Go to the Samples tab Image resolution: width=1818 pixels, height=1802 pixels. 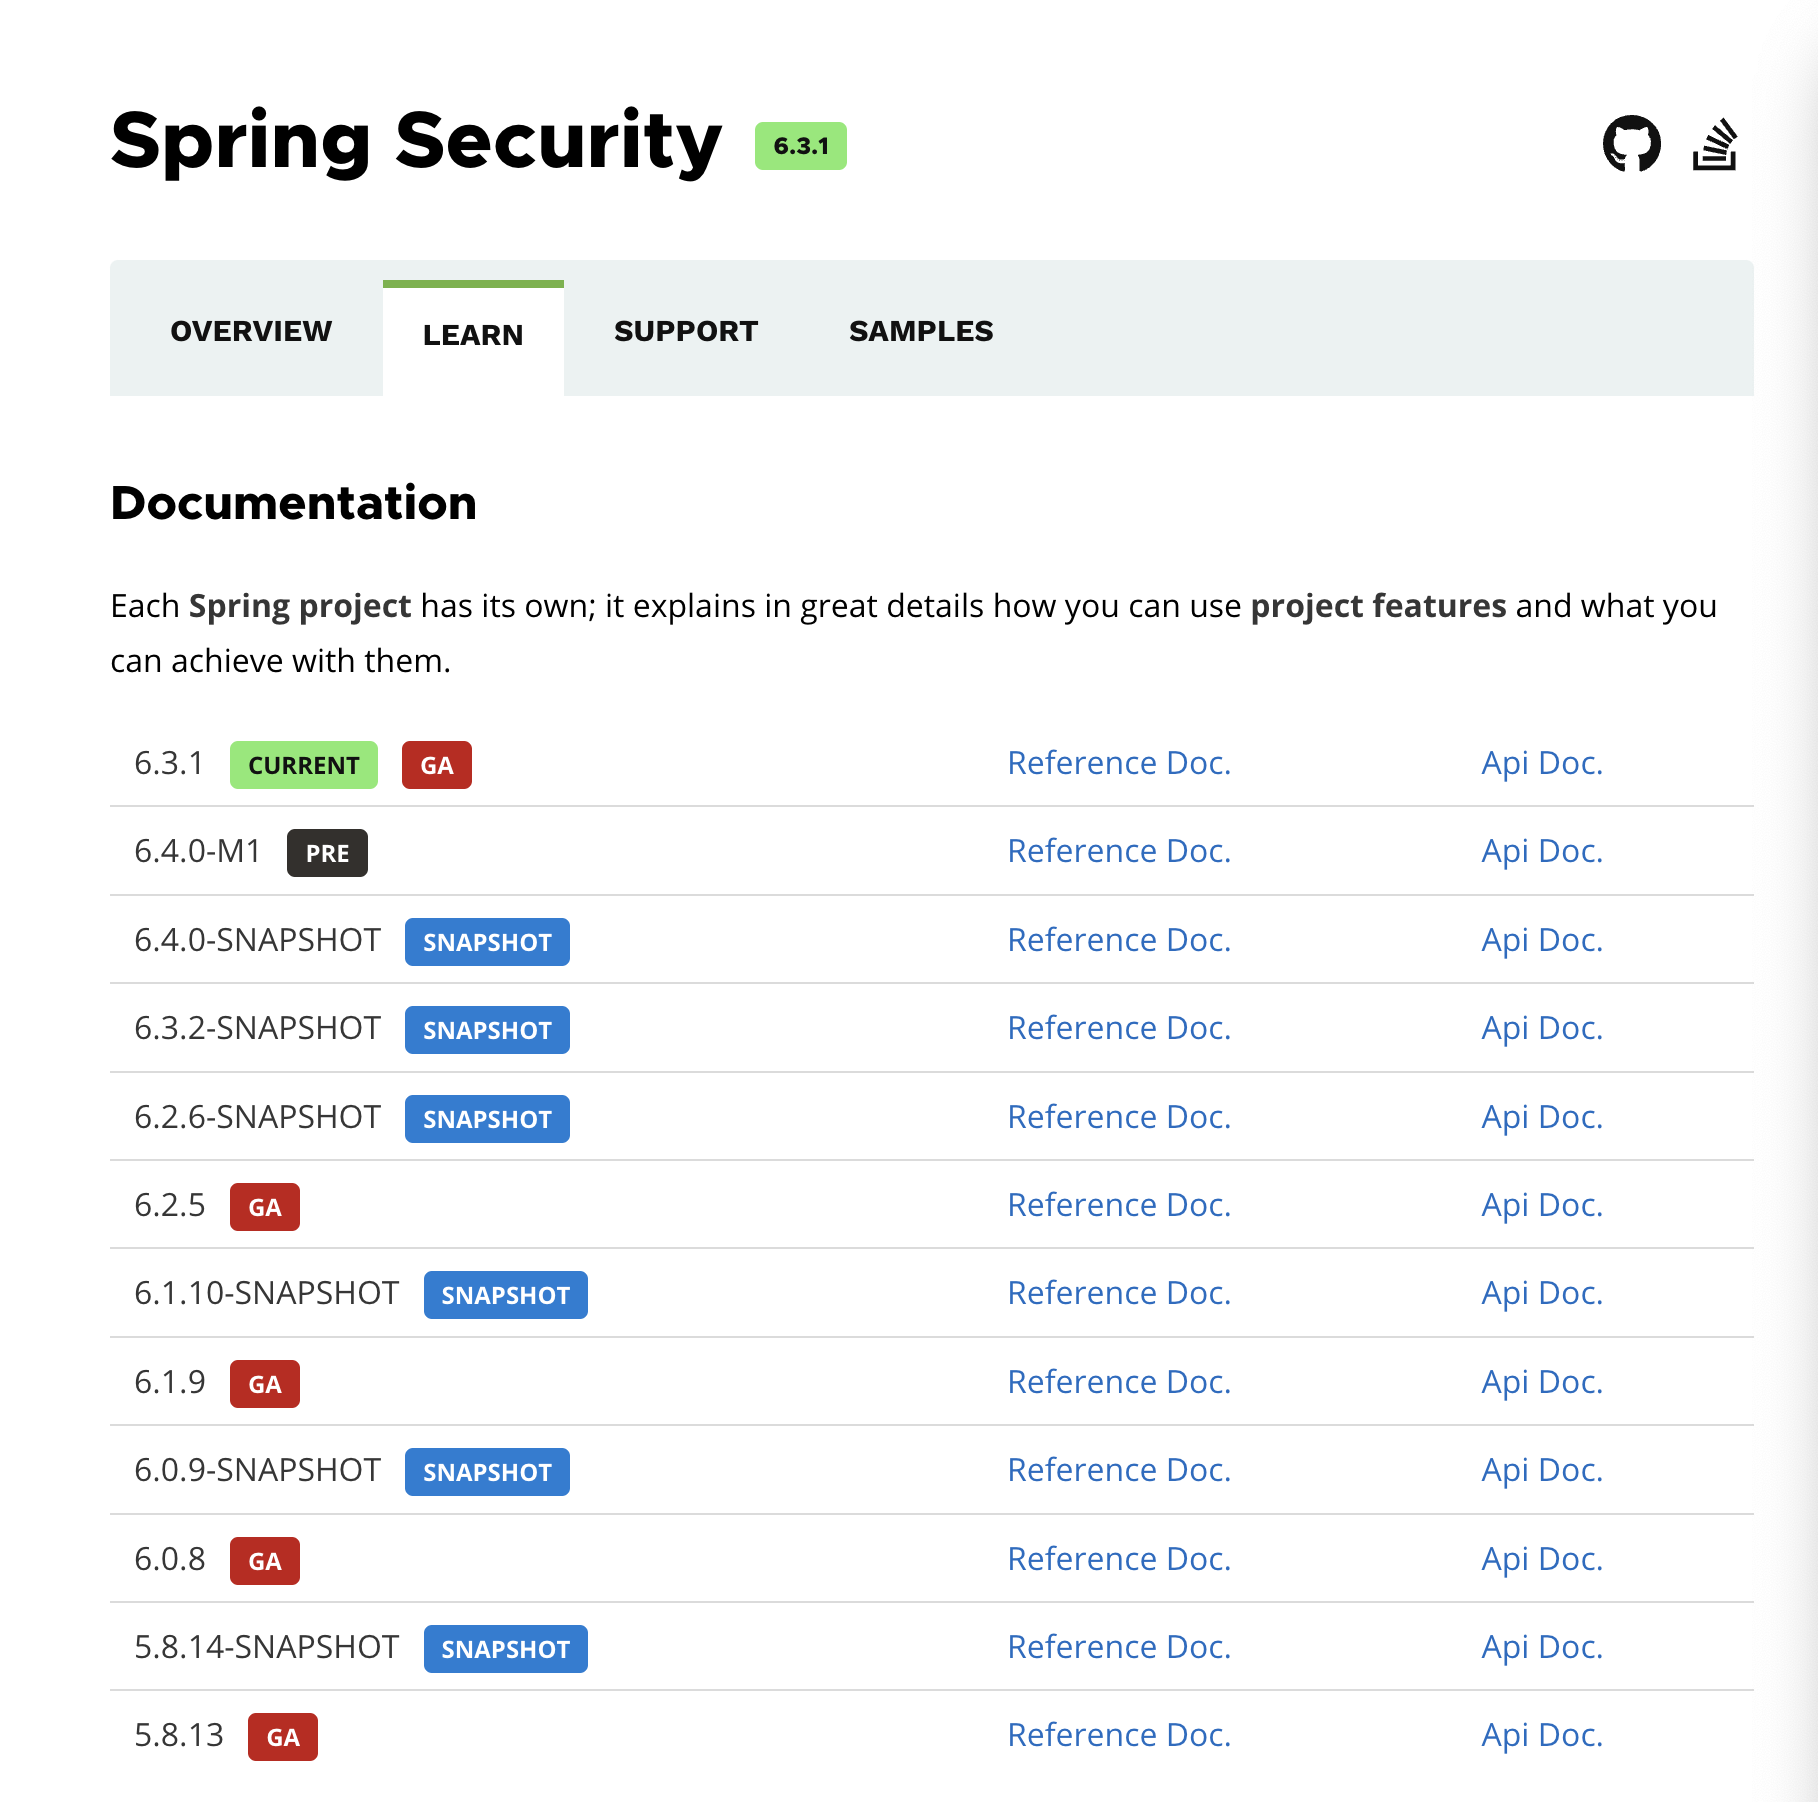tap(921, 331)
